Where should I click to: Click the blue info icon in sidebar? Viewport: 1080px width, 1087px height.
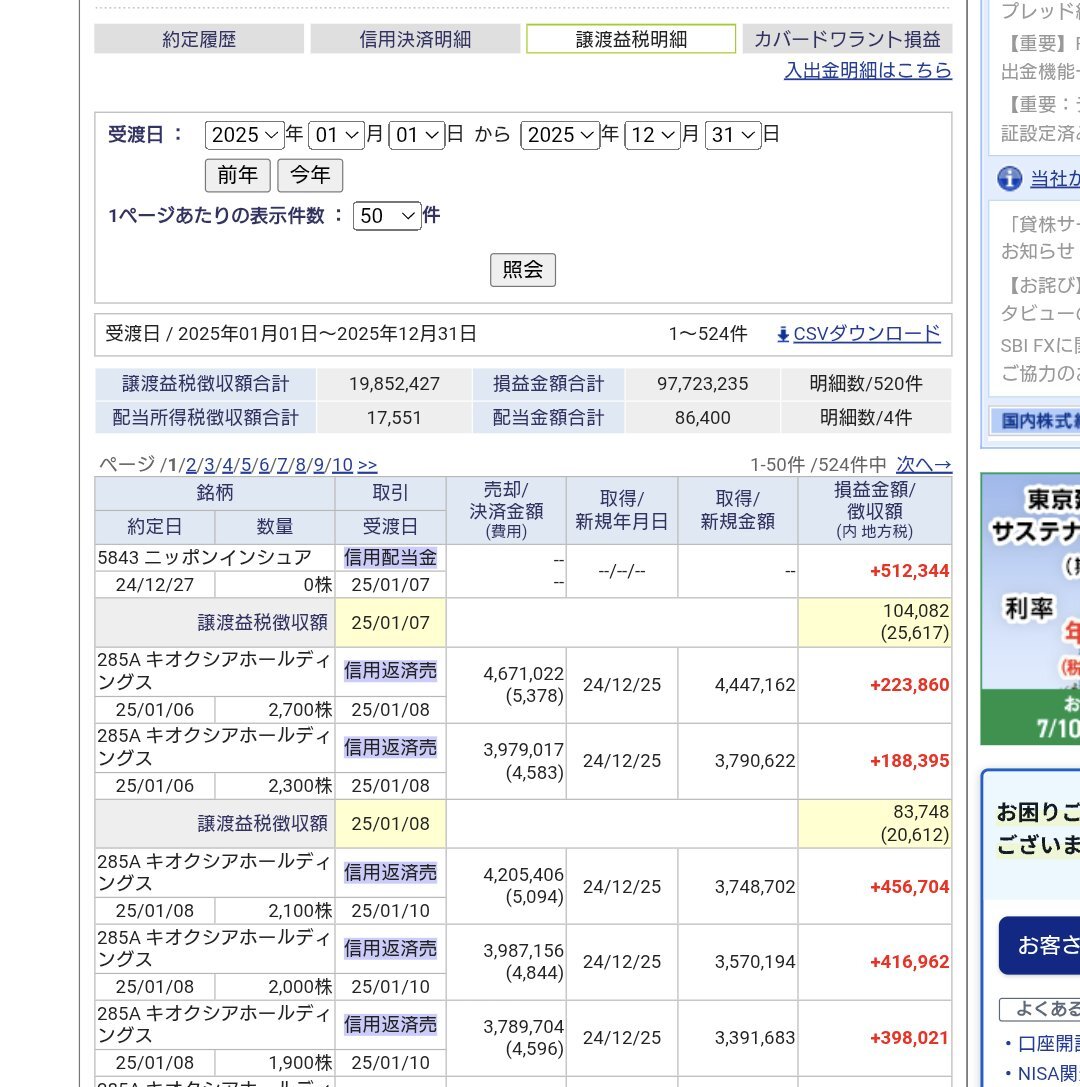1009,179
